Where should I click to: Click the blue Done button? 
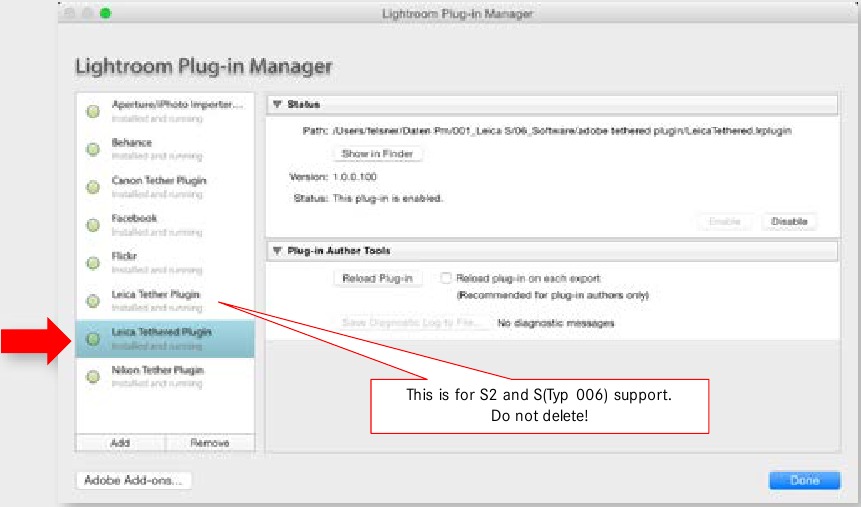tap(804, 480)
